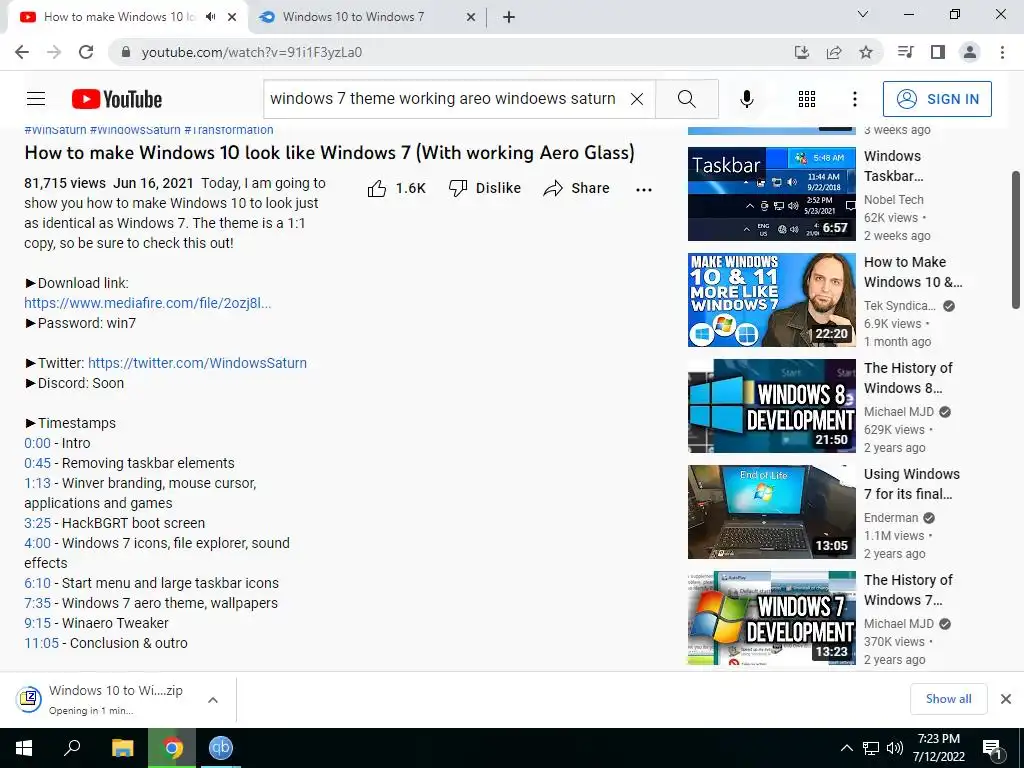Show hidden system tray icons chevron
This screenshot has height=768, width=1024.
(x=846, y=748)
